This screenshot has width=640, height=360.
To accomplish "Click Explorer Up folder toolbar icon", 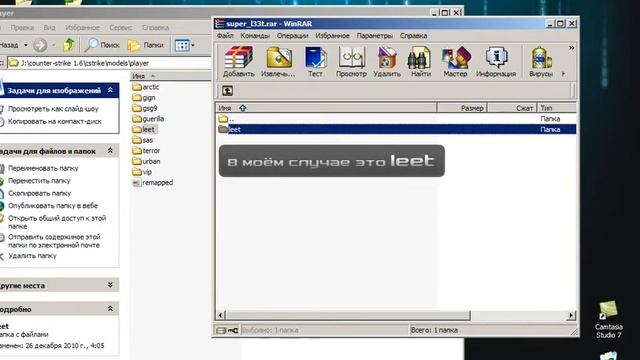I will pyautogui.click(x=69, y=45).
